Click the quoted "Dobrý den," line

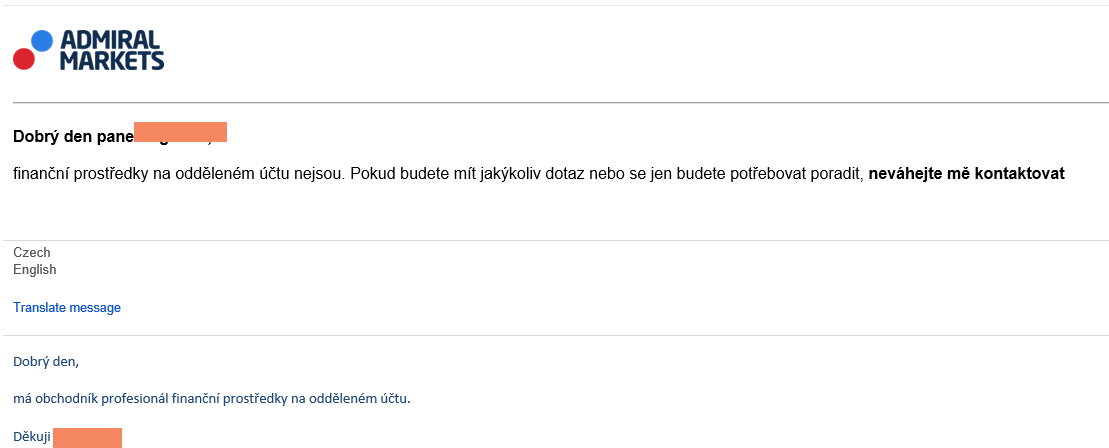[x=45, y=361]
